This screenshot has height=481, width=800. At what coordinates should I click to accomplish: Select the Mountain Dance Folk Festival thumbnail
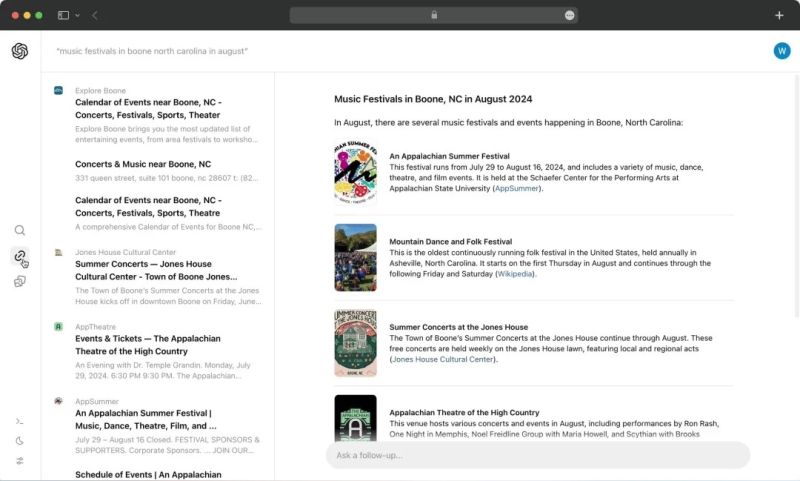[356, 258]
